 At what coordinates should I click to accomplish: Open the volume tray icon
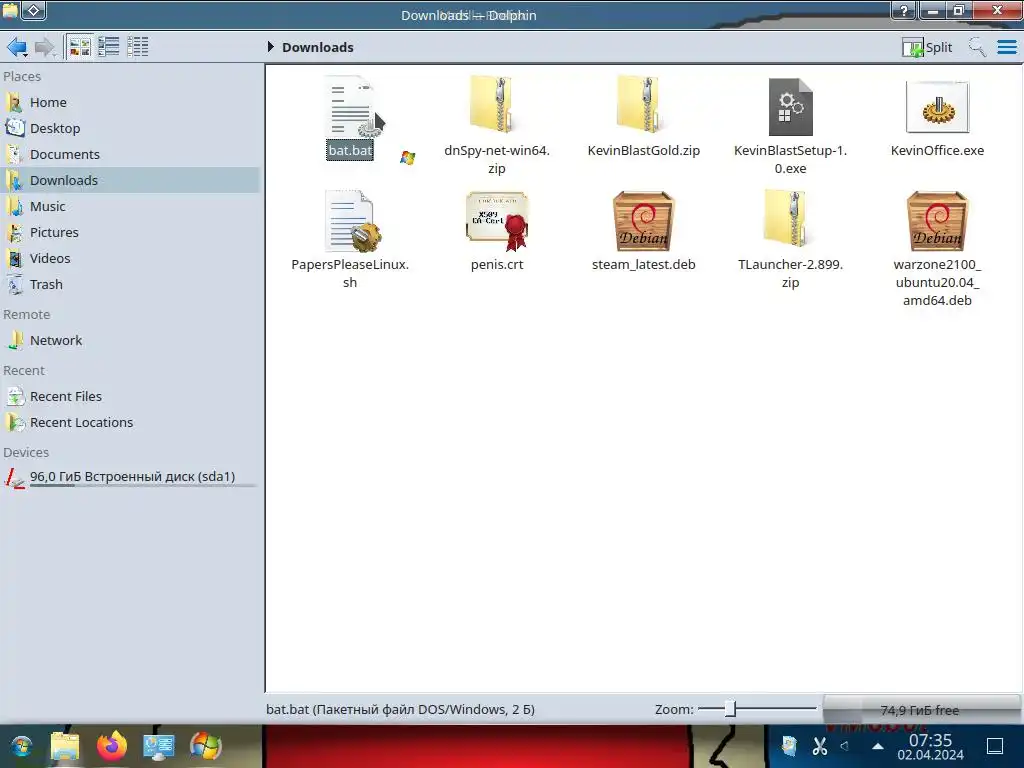pyautogui.click(x=846, y=746)
